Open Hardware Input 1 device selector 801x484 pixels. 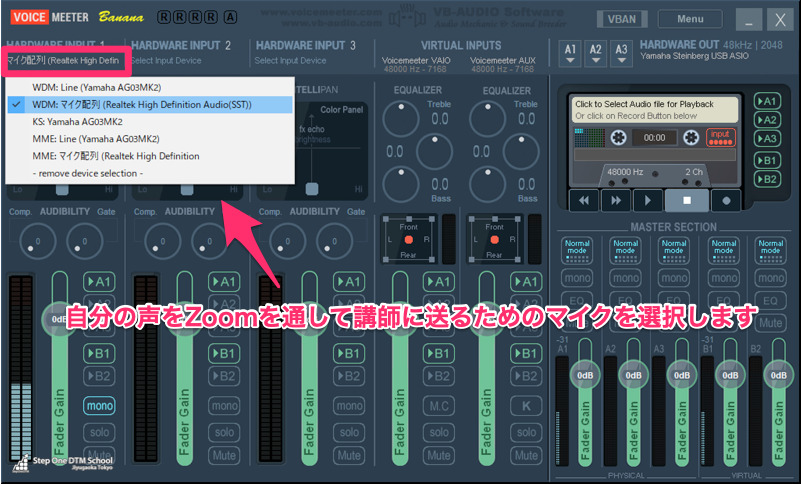point(63,61)
